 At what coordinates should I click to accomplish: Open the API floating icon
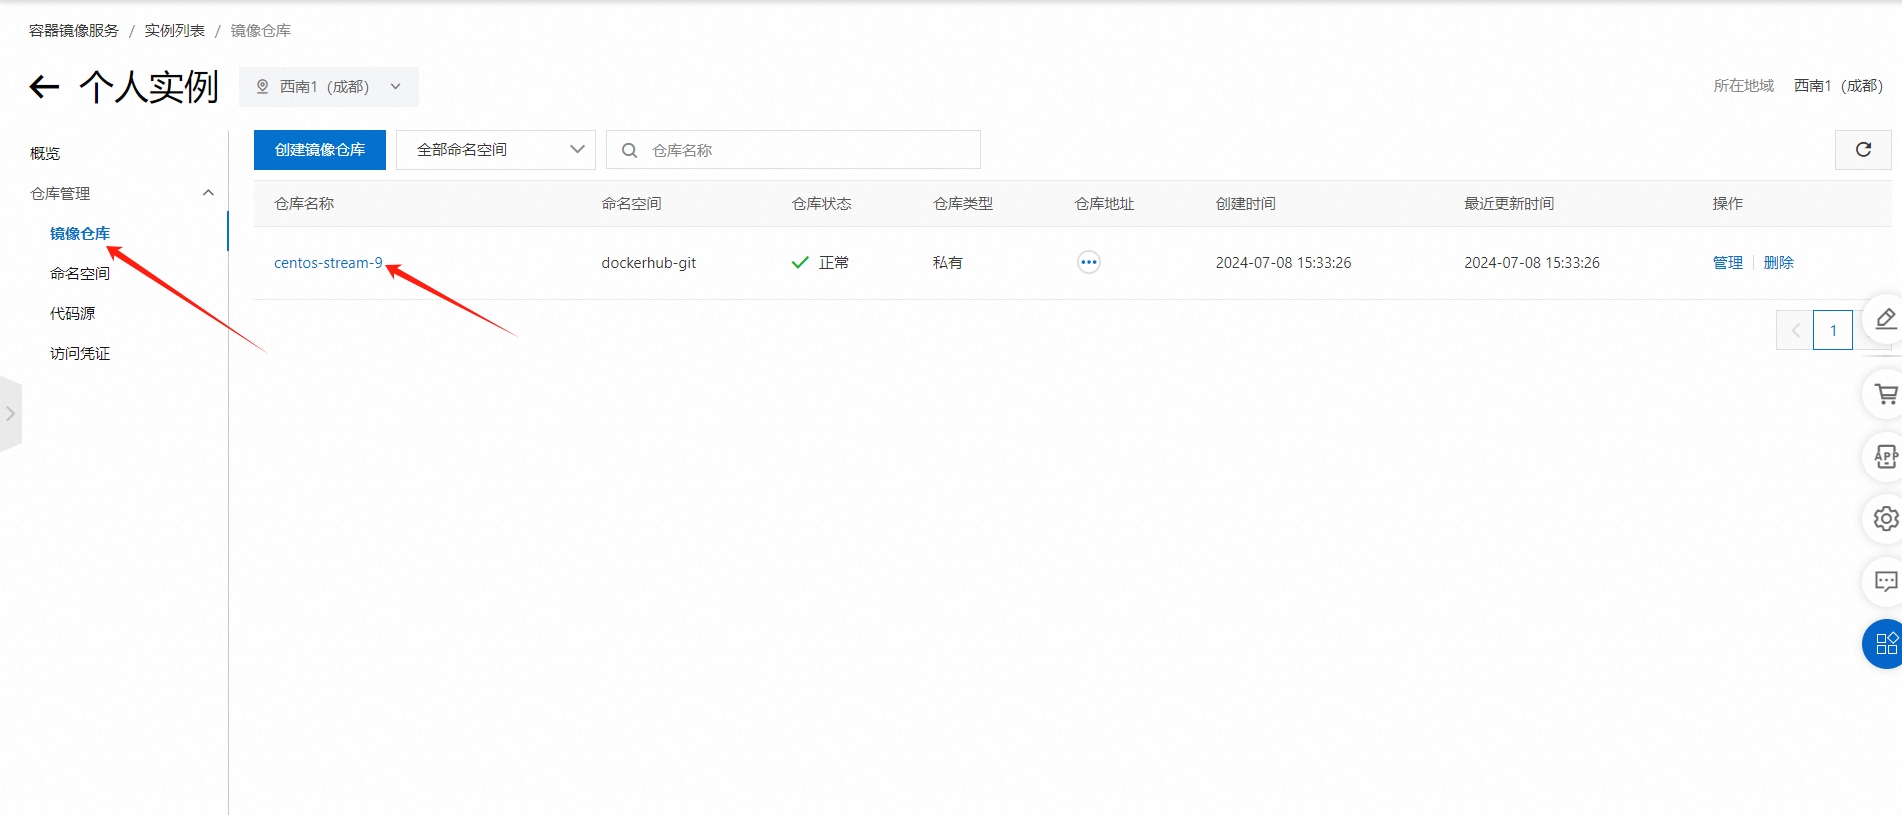pyautogui.click(x=1885, y=457)
